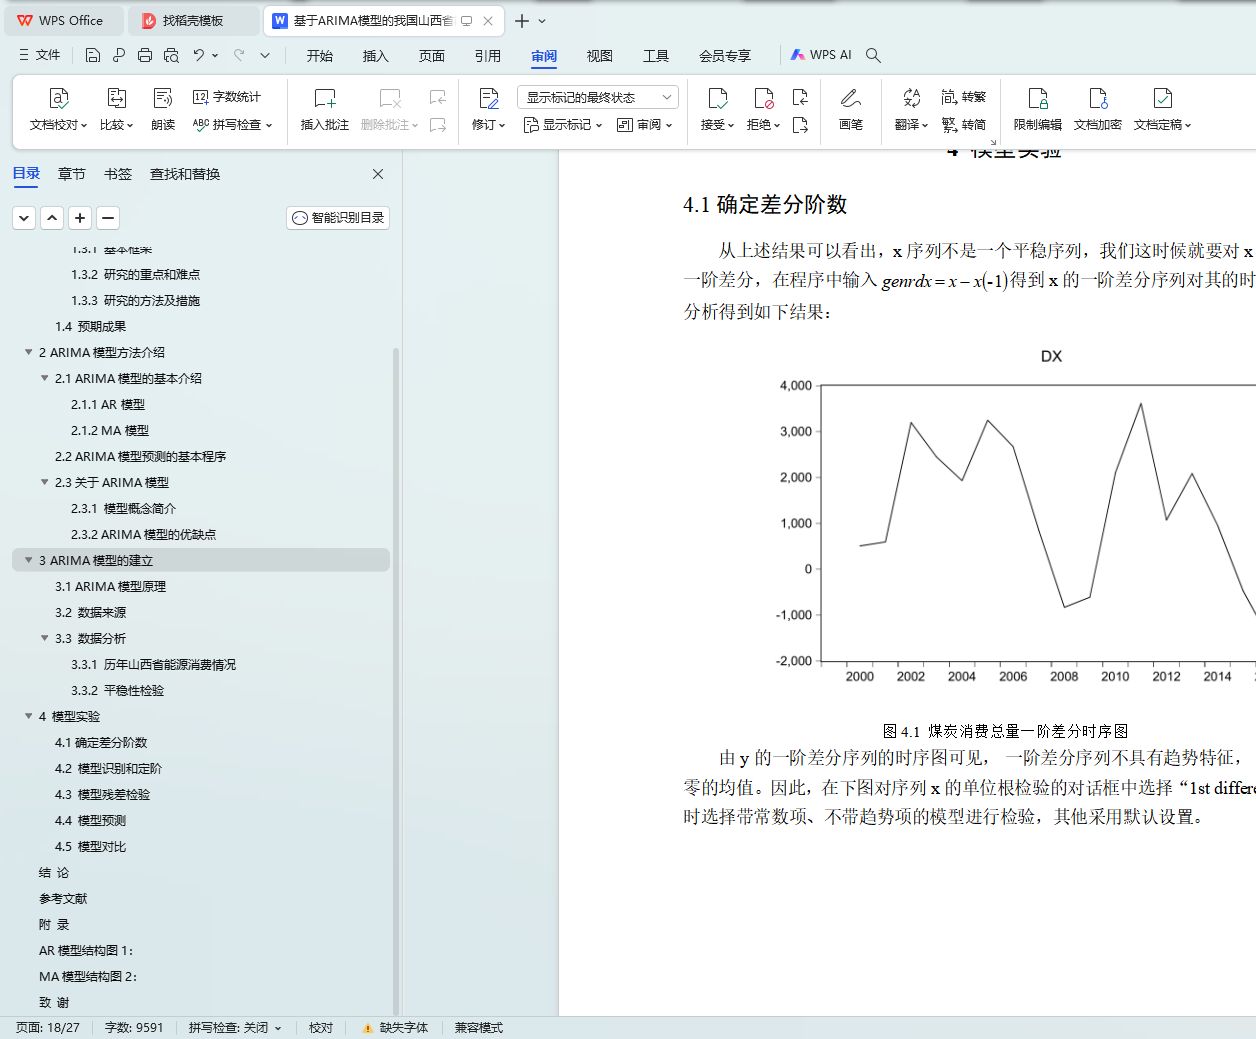1256x1039 pixels.
Task: Collapse the 3.3 数据分析 node
Action: [x=44, y=638]
